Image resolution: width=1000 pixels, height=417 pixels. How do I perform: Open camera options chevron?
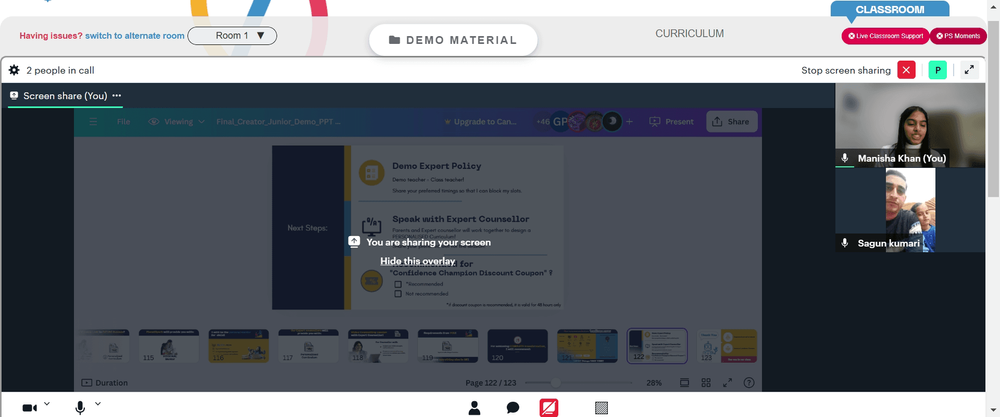click(47, 404)
